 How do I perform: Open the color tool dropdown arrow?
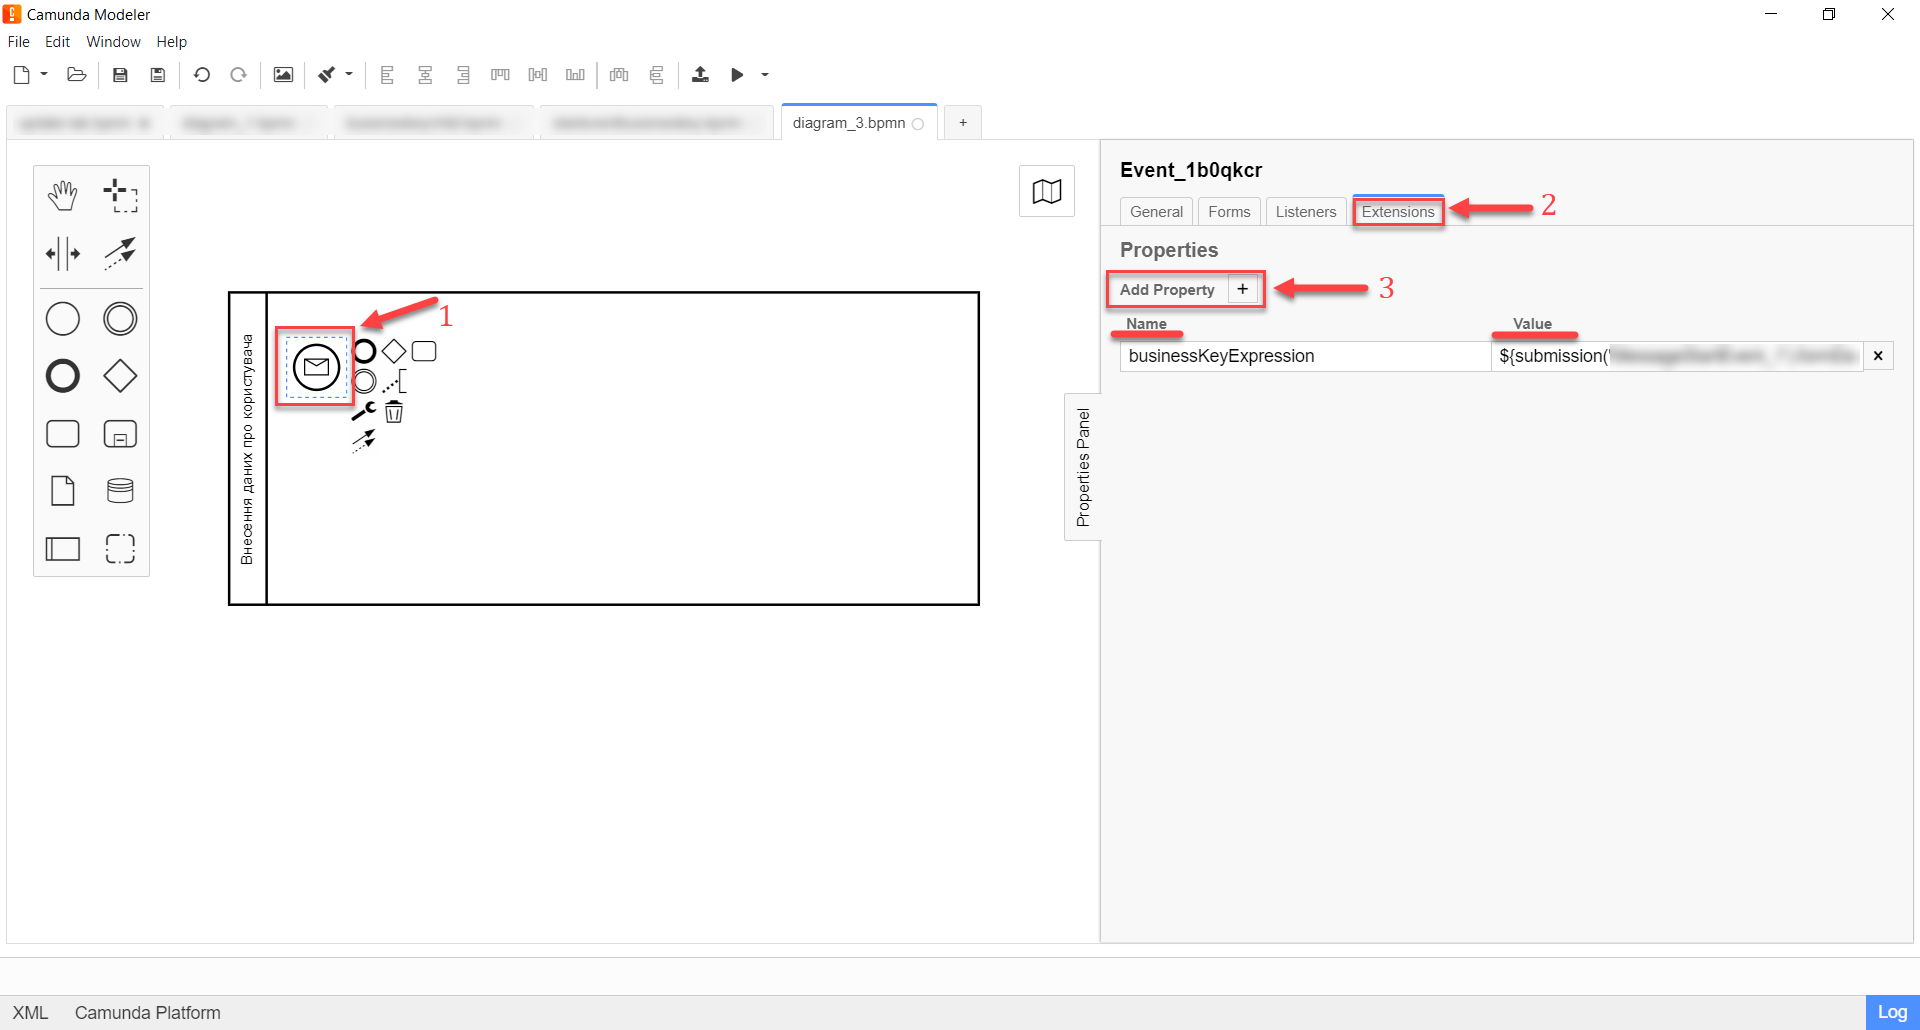[x=349, y=74]
